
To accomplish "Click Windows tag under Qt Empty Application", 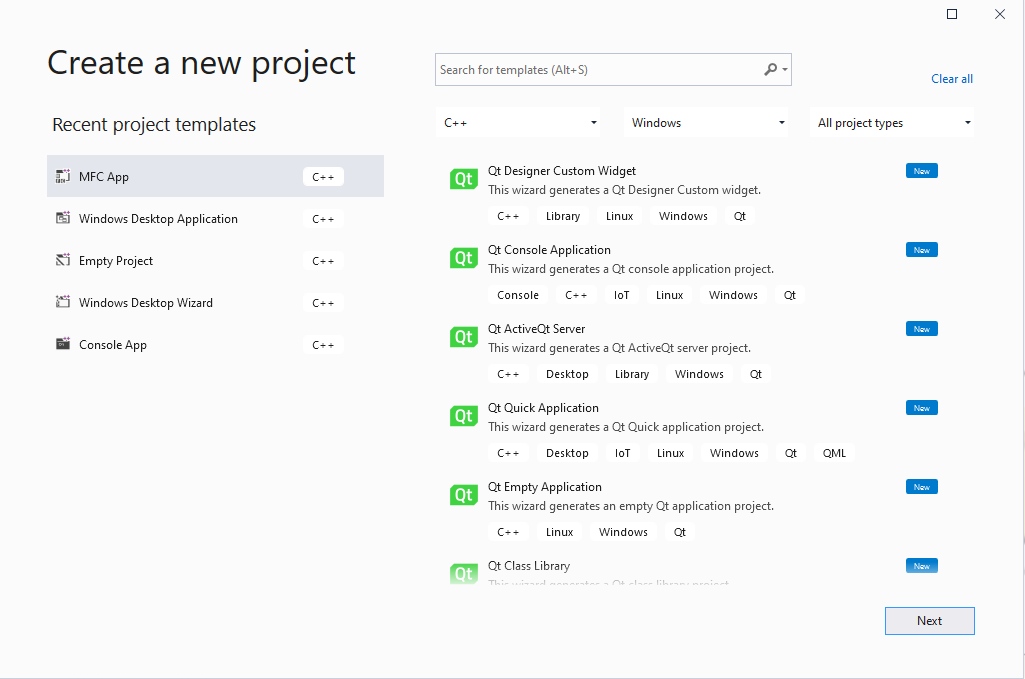I will point(623,532).
